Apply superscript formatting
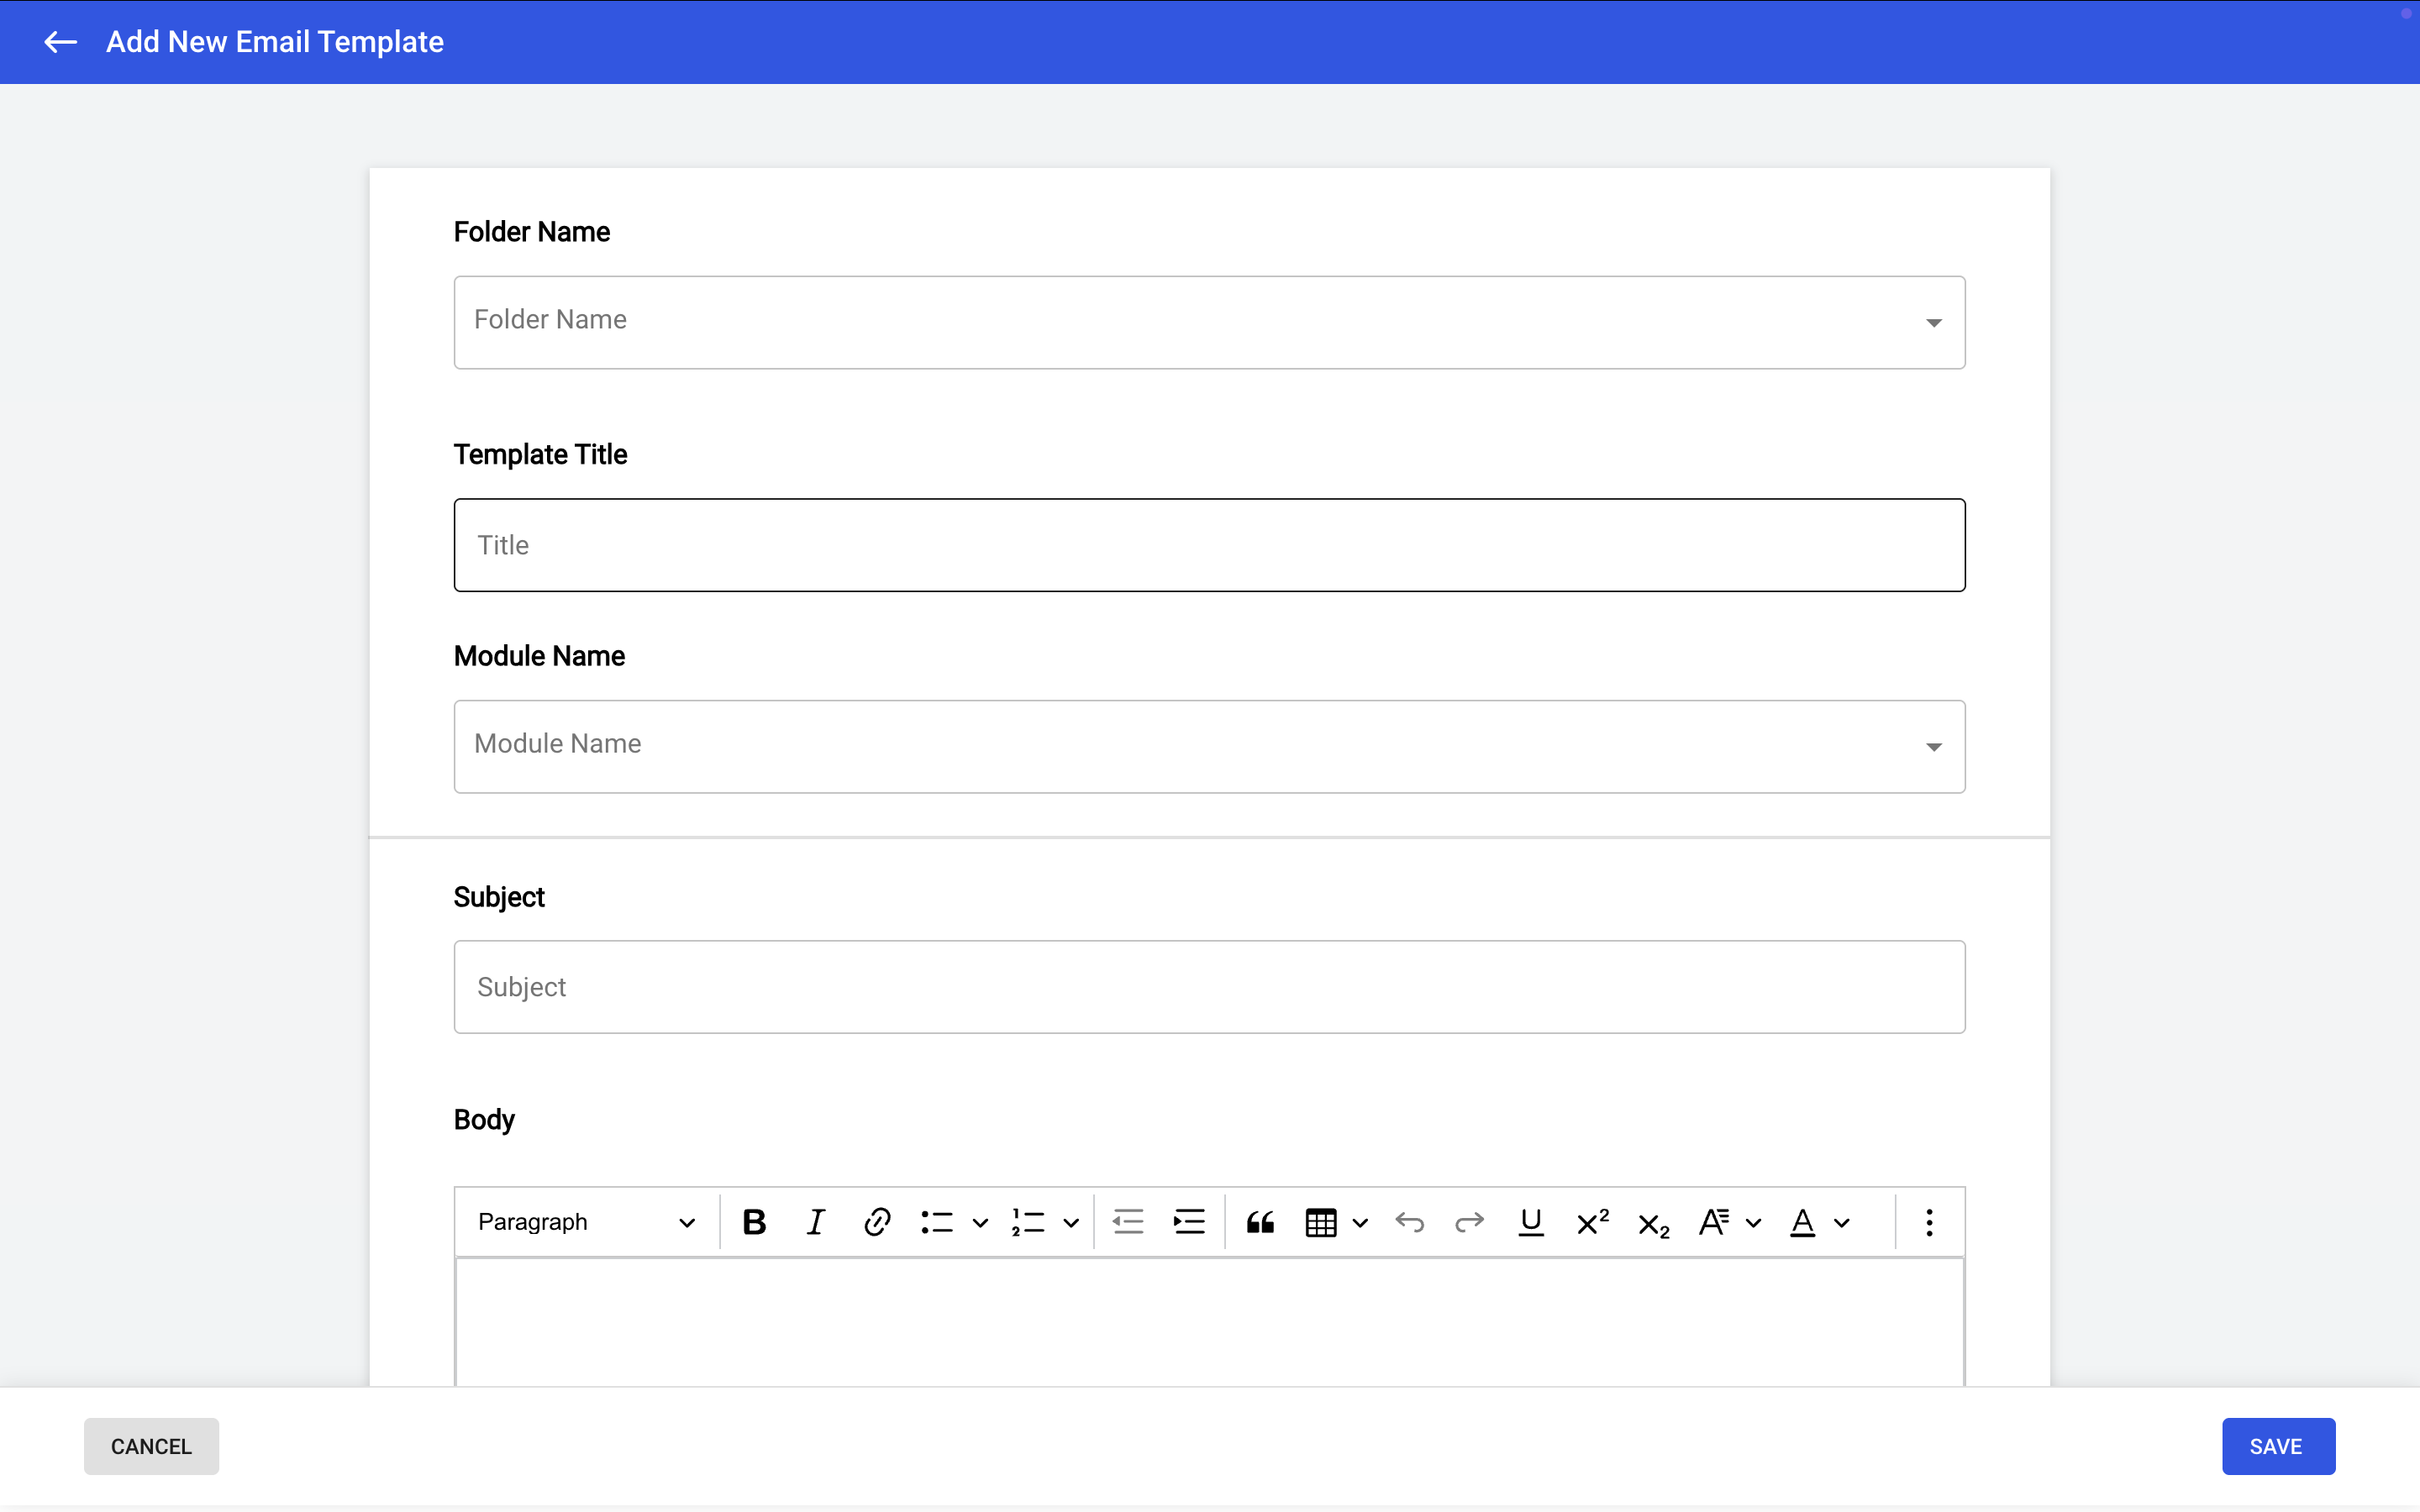Viewport: 2420px width, 1512px height. tap(1592, 1222)
